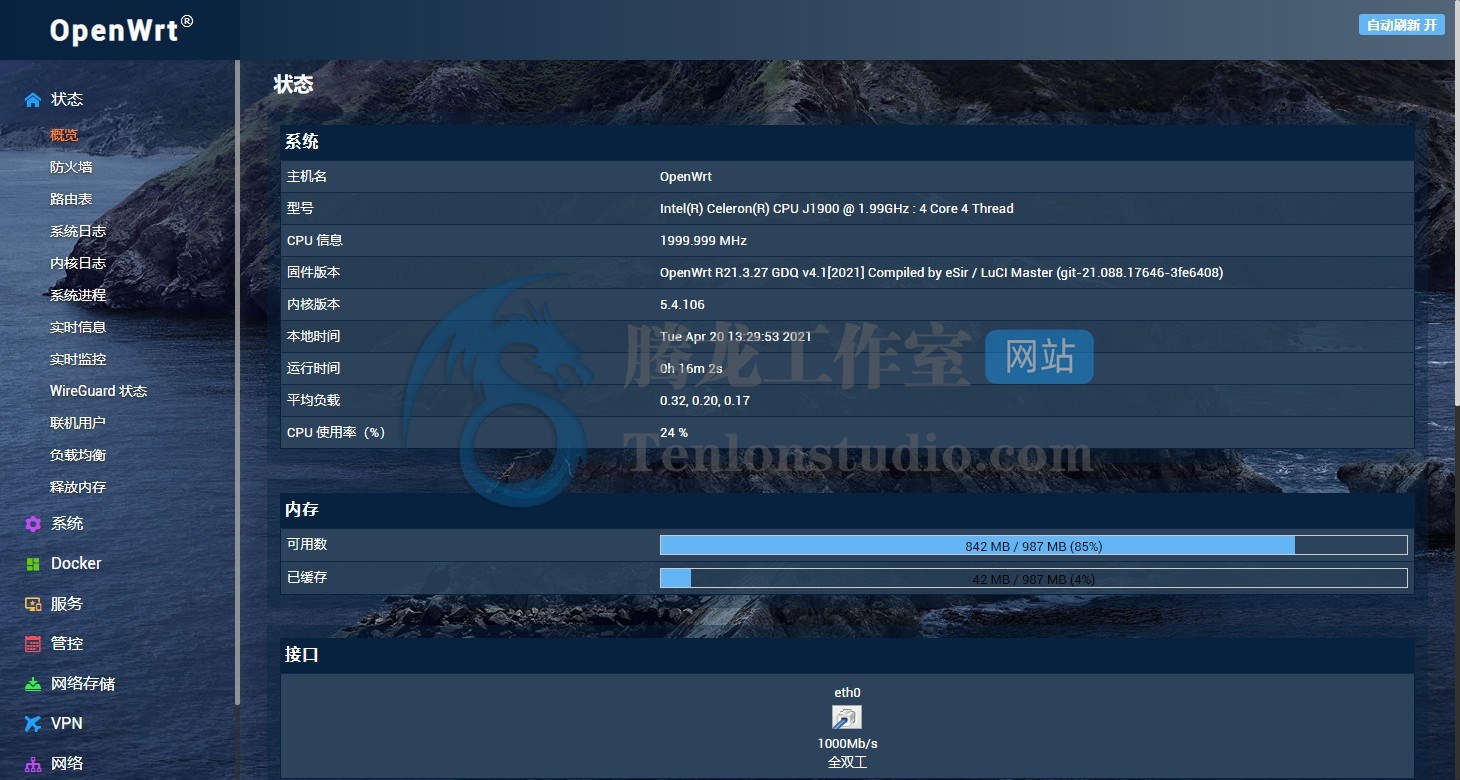Open the 实时信息 page
Viewport: 1460px width, 780px height.
[78, 327]
